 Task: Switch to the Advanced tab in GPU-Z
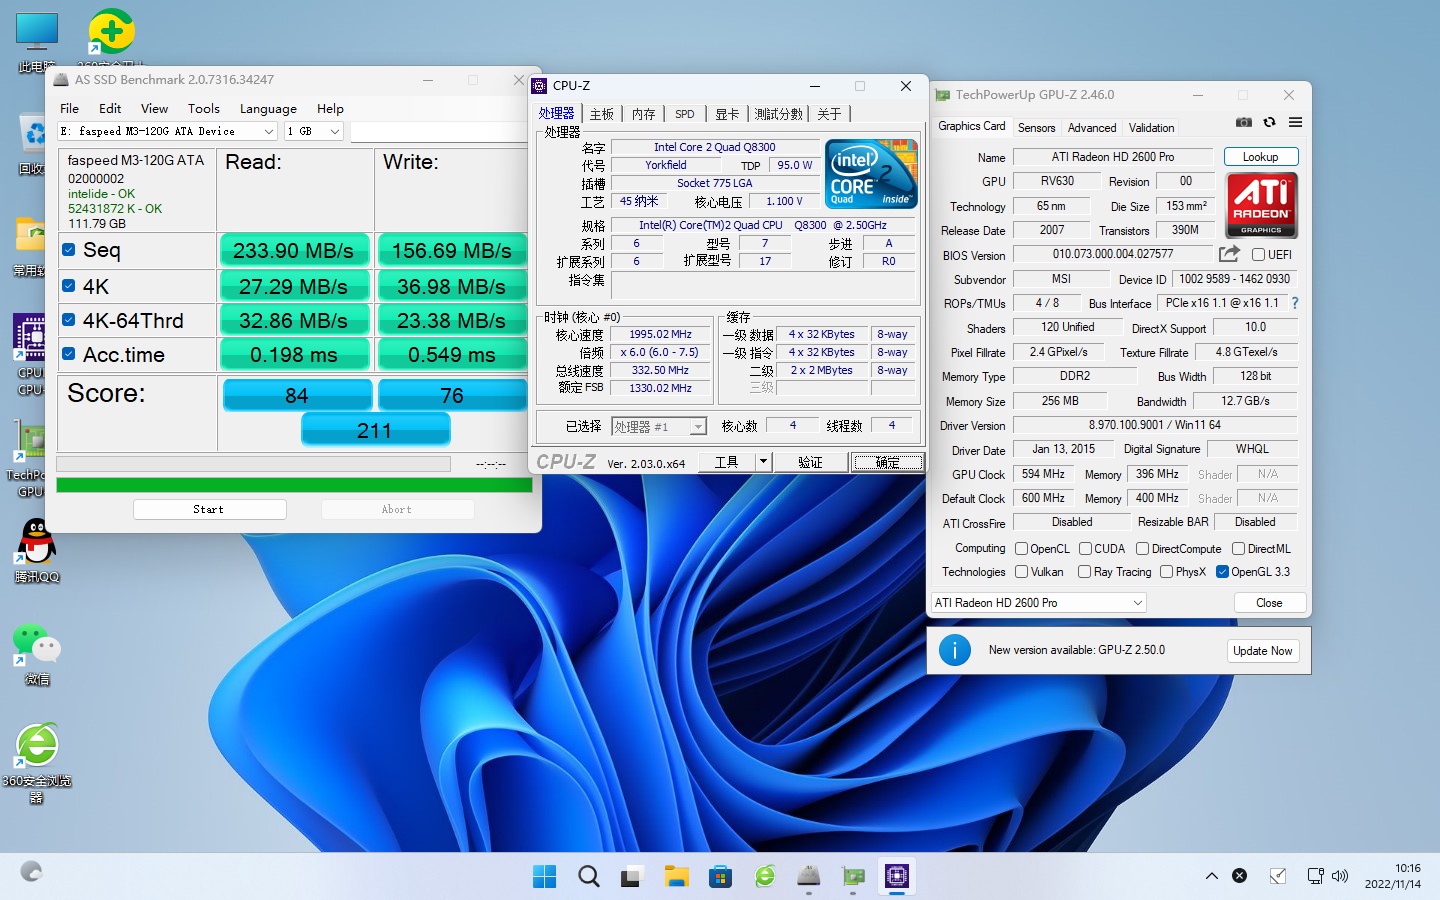tap(1092, 128)
